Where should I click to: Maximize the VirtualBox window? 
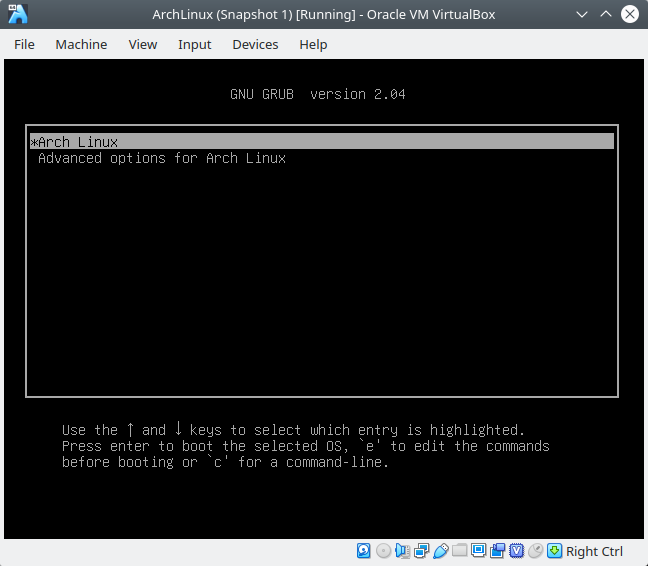click(x=606, y=14)
